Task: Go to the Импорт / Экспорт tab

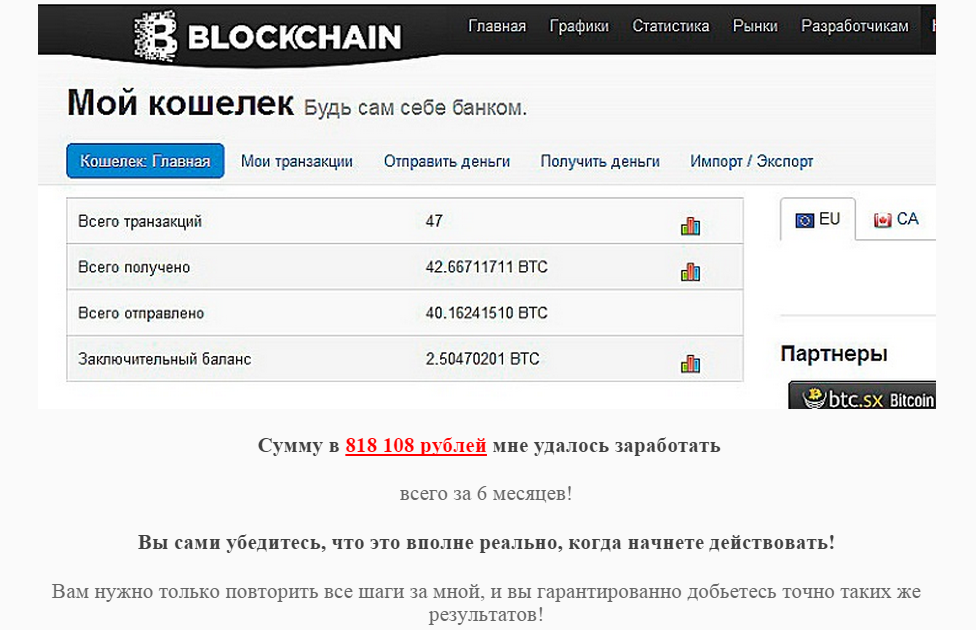Action: click(x=751, y=161)
